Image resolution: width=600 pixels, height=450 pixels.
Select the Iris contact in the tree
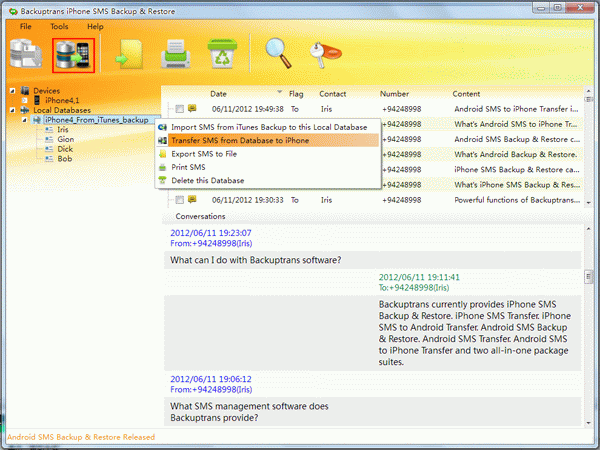(x=63, y=130)
